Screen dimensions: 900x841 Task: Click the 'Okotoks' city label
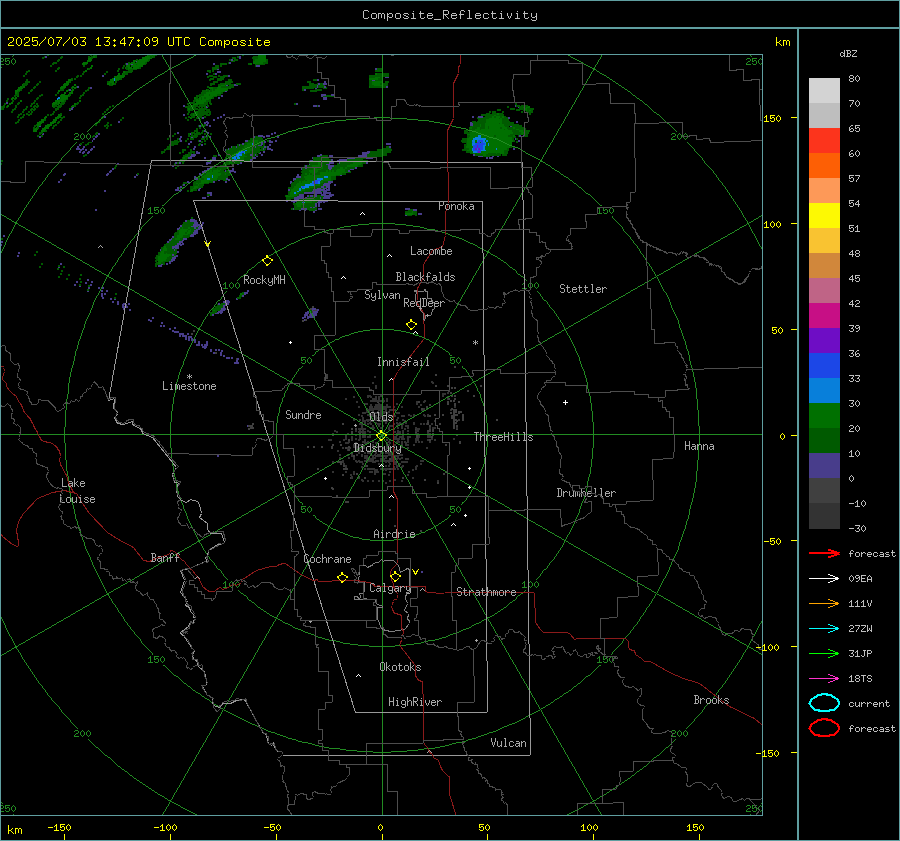pyautogui.click(x=400, y=667)
